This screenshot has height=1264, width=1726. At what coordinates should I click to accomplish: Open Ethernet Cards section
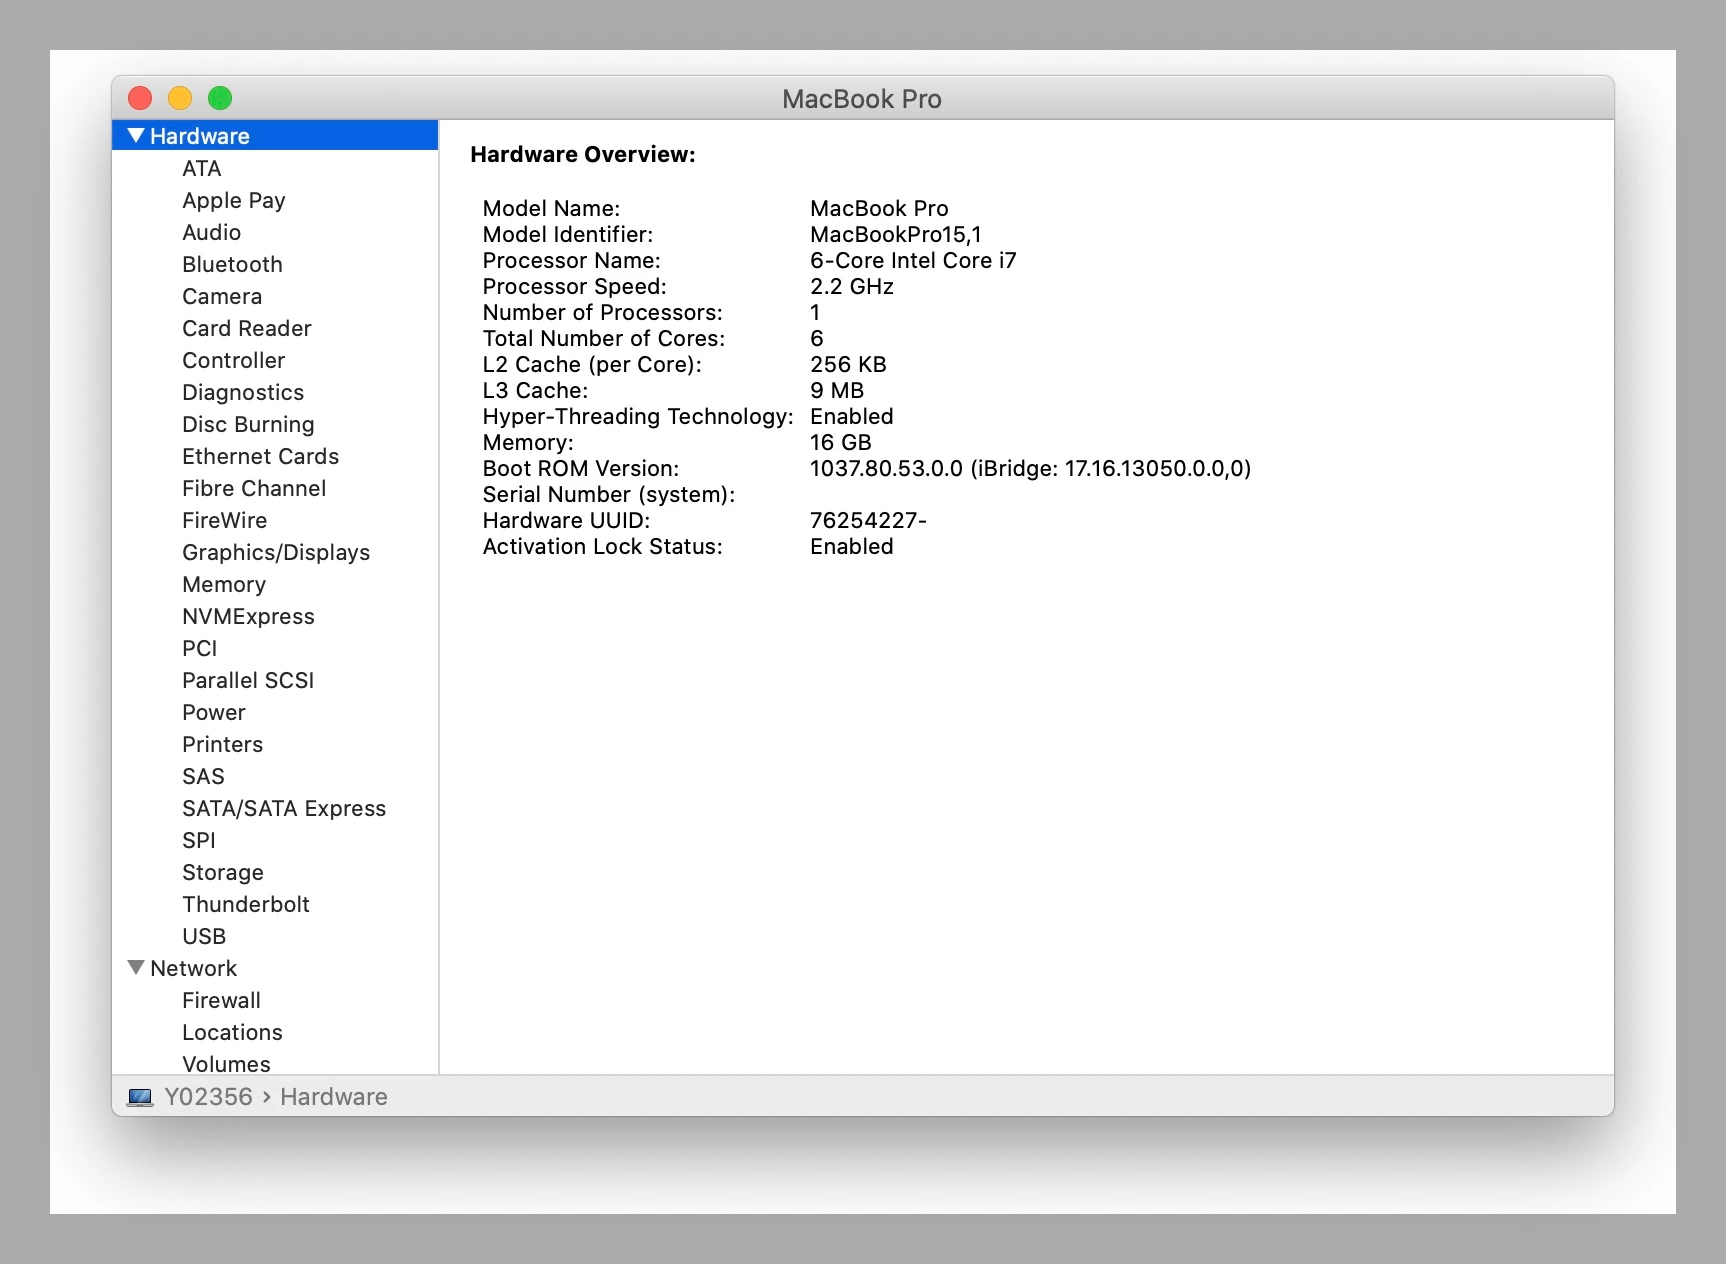coord(260,456)
